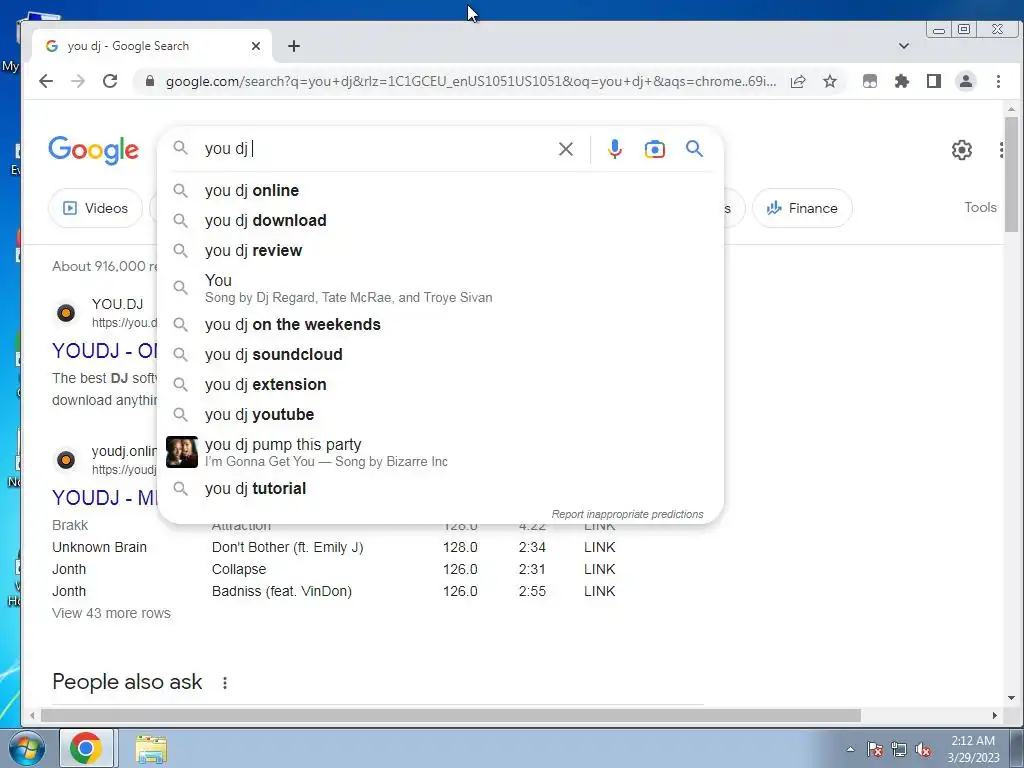Close the 'you dj - Google Search' tab
The image size is (1024, 768).
coord(256,46)
